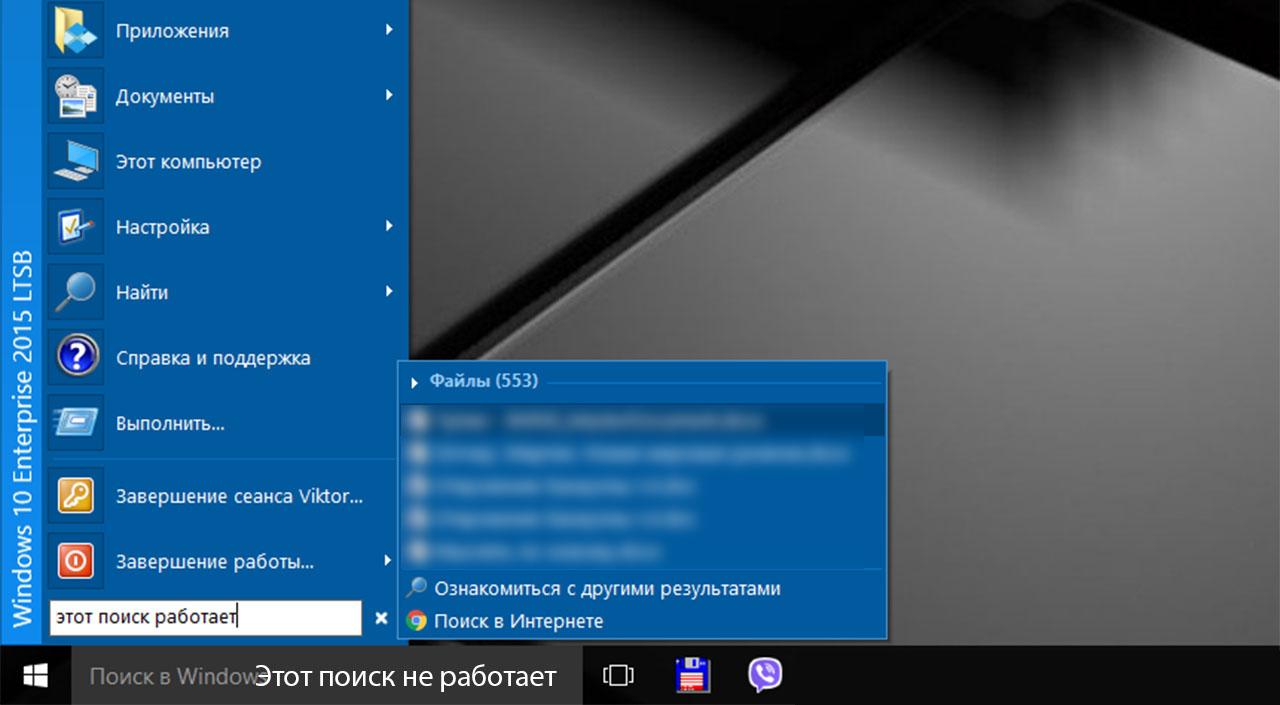Expand the Приложения submenu arrow
Image resolution: width=1280 pixels, height=705 pixels.
point(389,31)
